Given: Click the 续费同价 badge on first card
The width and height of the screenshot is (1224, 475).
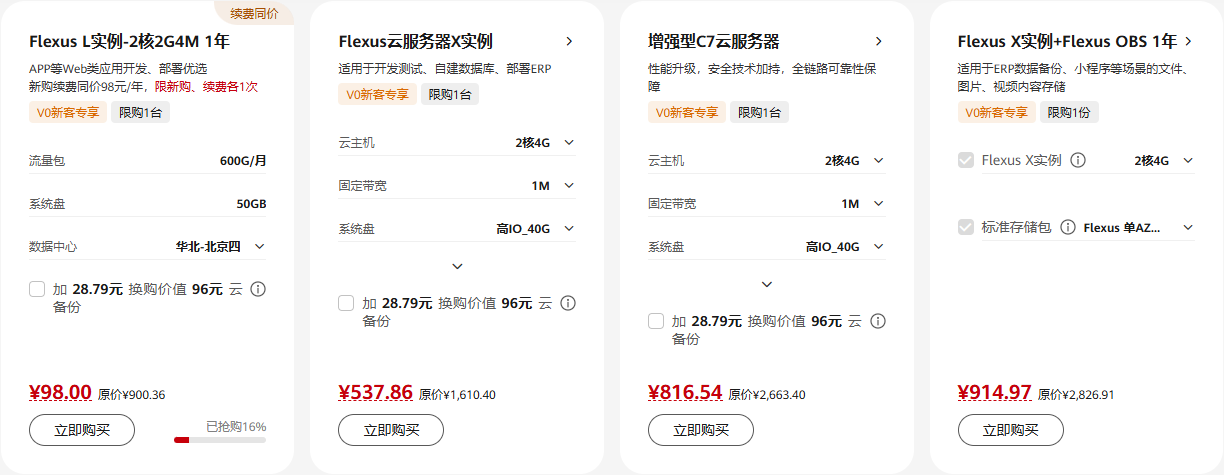Looking at the screenshot, I should pos(254,13).
